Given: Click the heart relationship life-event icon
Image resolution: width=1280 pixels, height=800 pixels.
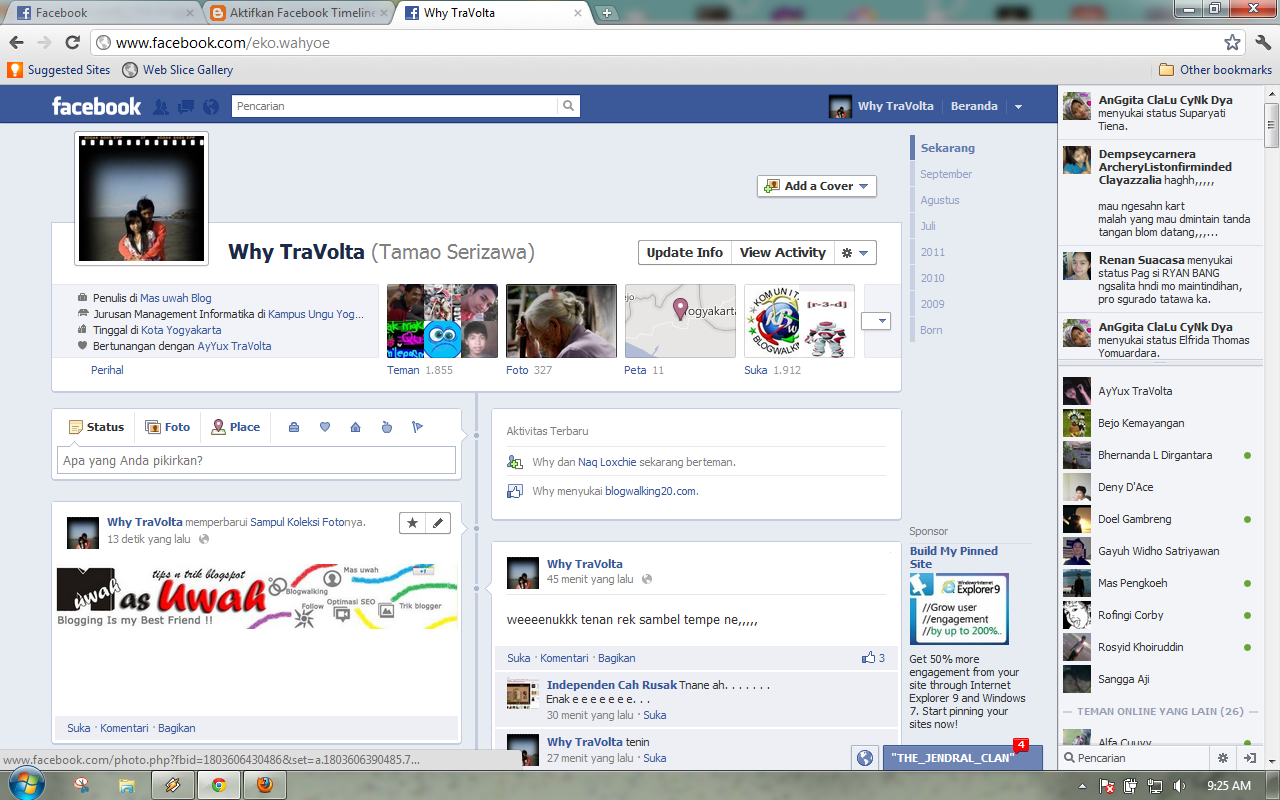Looking at the screenshot, I should tap(324, 426).
